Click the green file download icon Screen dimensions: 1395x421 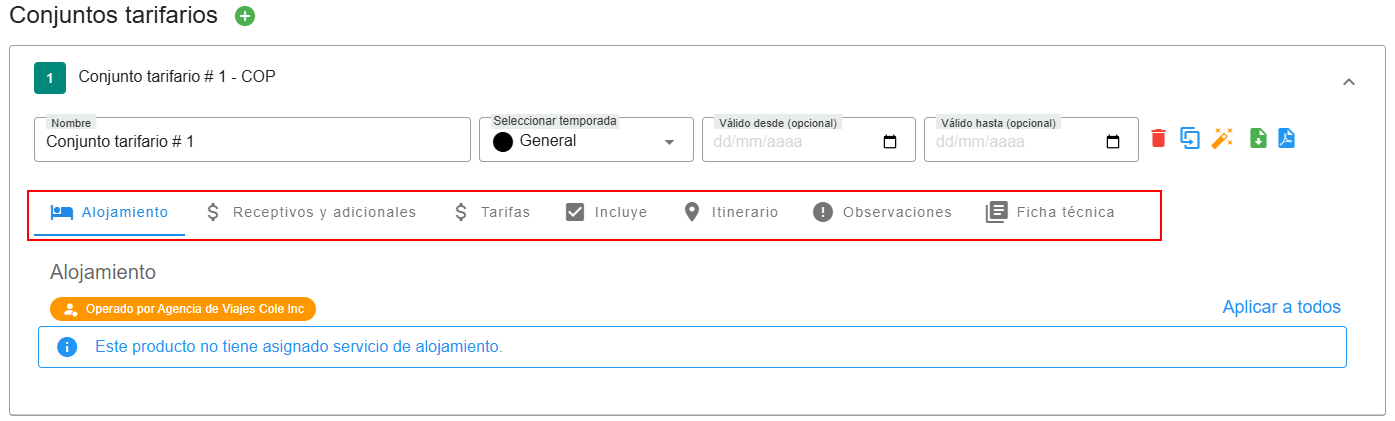[1258, 138]
